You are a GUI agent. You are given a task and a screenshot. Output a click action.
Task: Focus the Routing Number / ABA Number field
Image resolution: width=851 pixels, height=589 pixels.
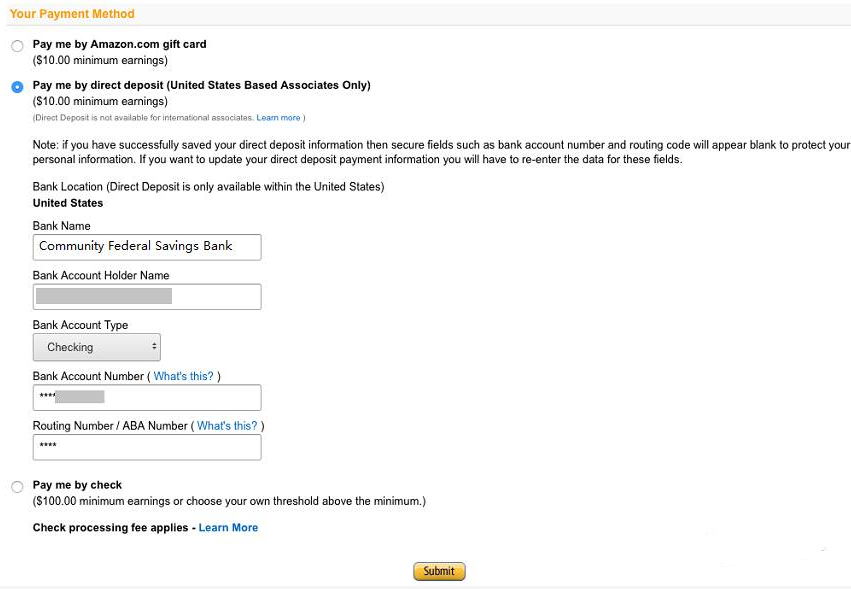coord(147,447)
